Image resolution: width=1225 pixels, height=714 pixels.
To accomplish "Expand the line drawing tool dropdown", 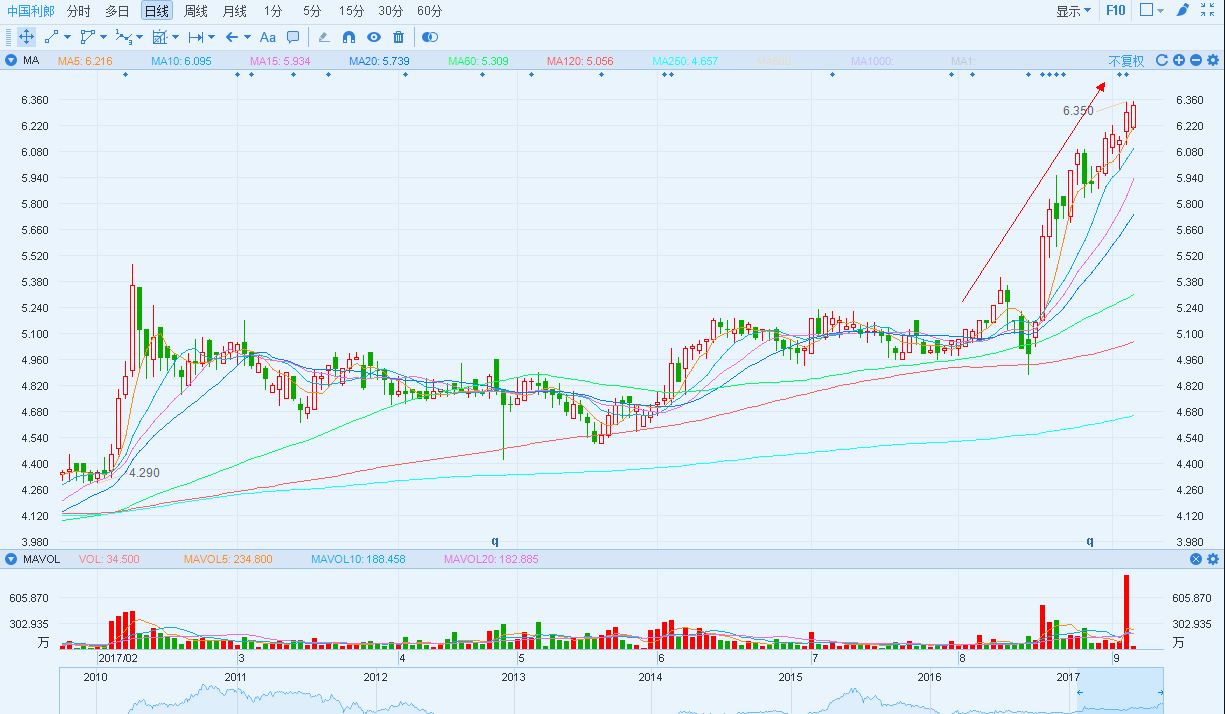I will pos(67,38).
